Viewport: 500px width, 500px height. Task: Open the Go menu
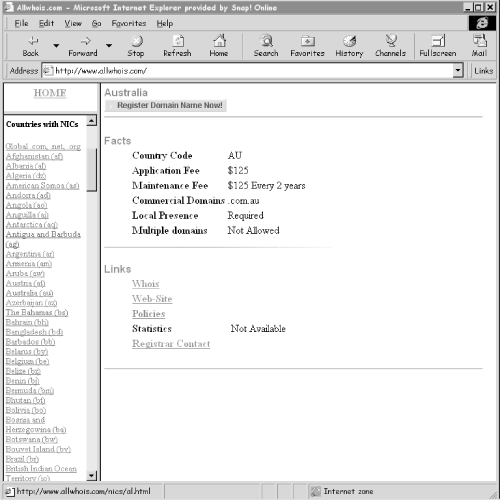click(x=96, y=23)
